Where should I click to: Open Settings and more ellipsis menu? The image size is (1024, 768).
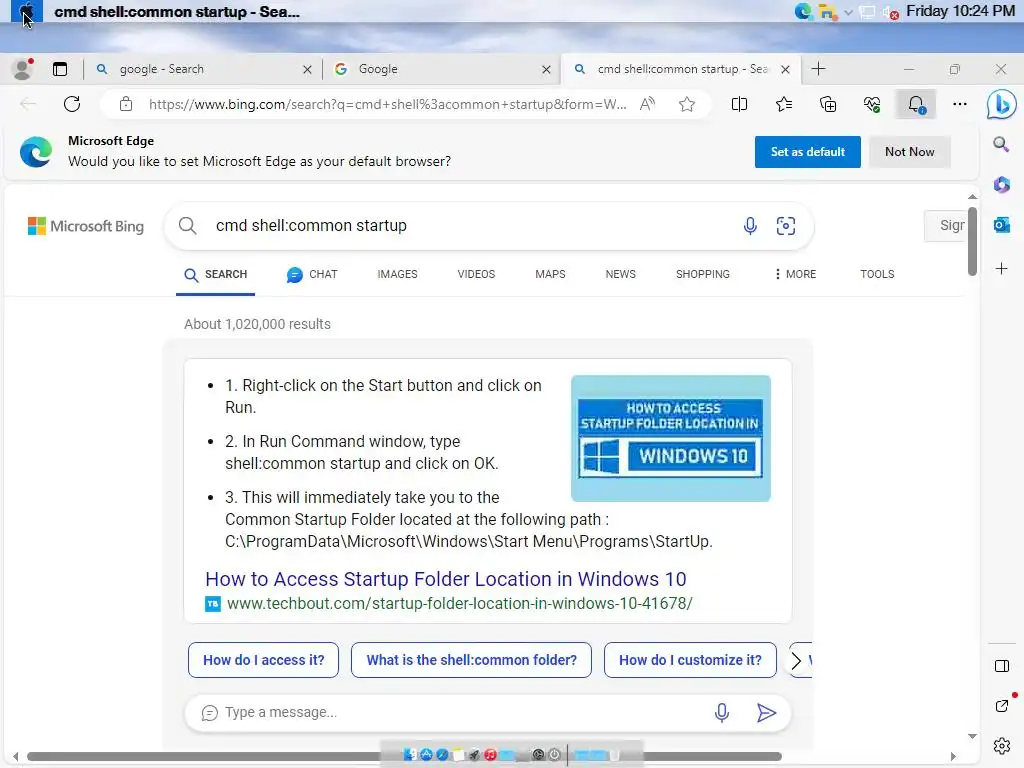pos(960,104)
